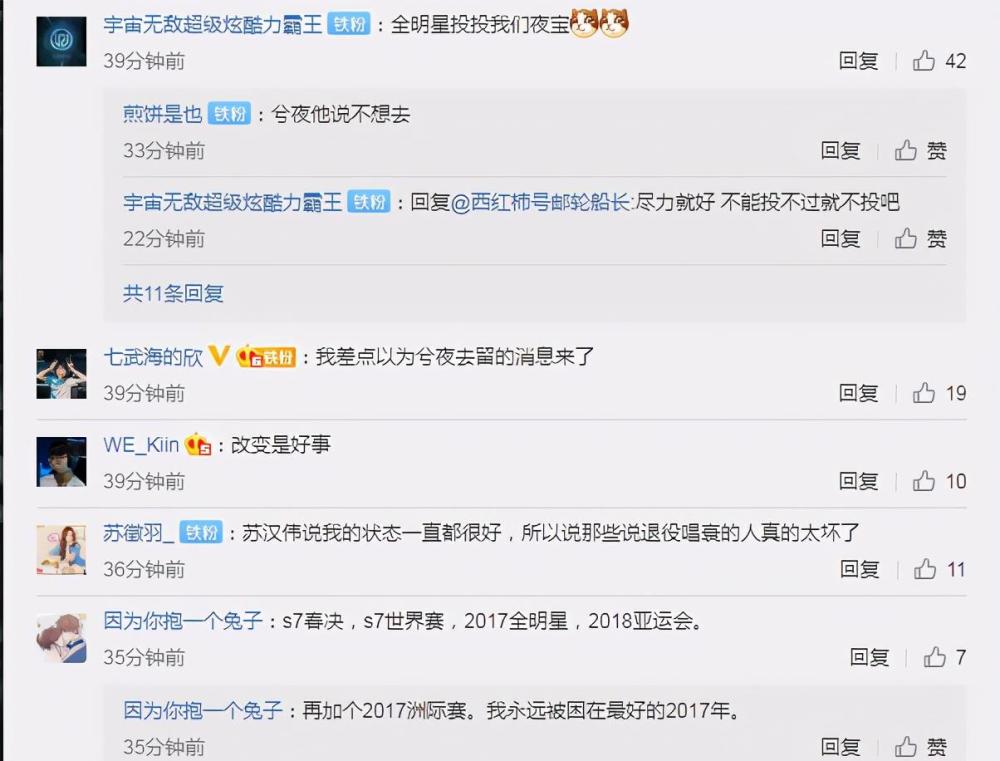1000x761 pixels.
Task: Open 七武海的欣's profile via username
Action: [153, 356]
